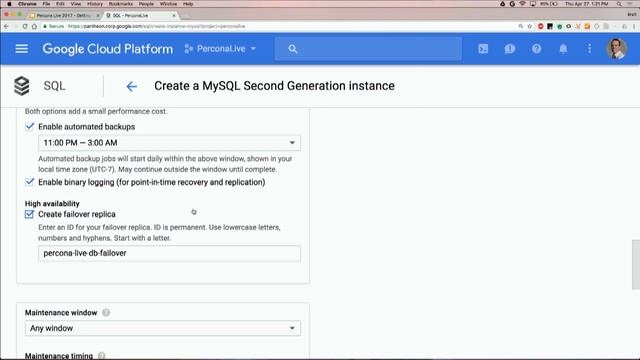Click the percona-live-db-failover ID field
The height and width of the screenshot is (360, 640).
coord(169,253)
